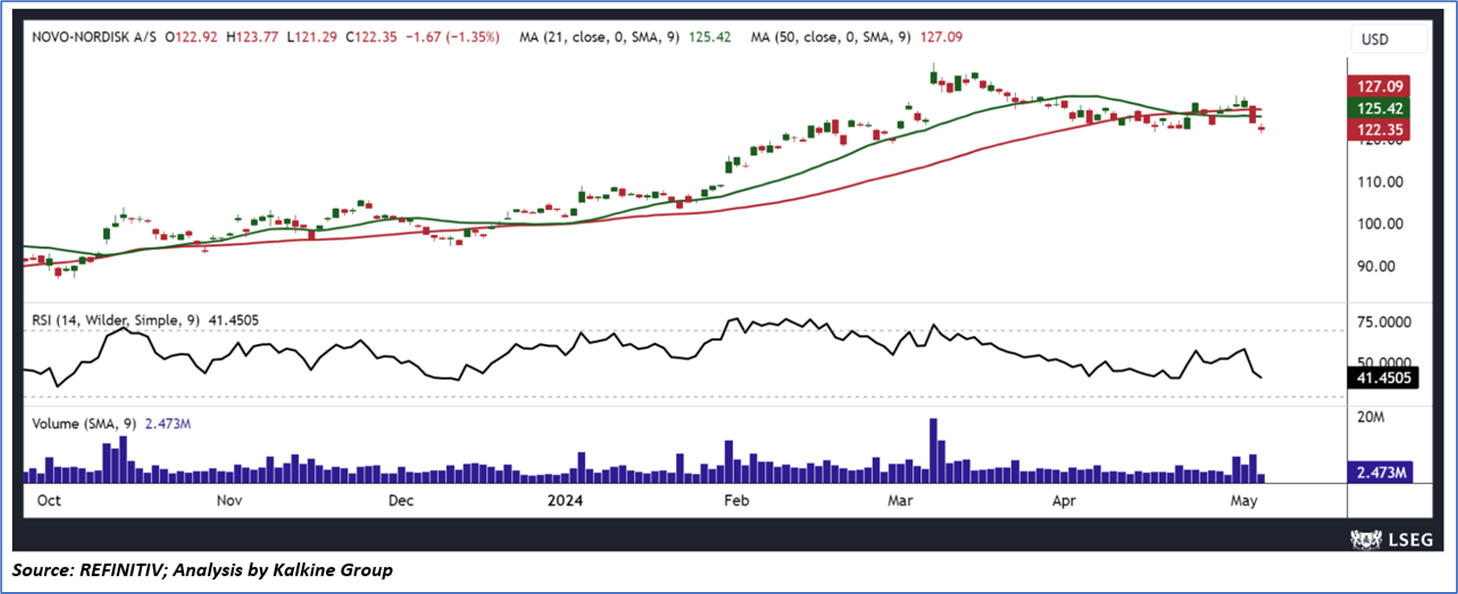1458x594 pixels.
Task: Click the 100.00 price axis label
Action: pyautogui.click(x=1379, y=224)
